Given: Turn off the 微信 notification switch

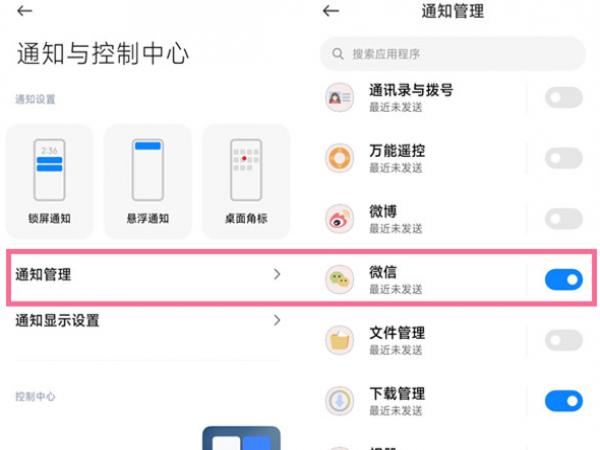Looking at the screenshot, I should [x=564, y=279].
